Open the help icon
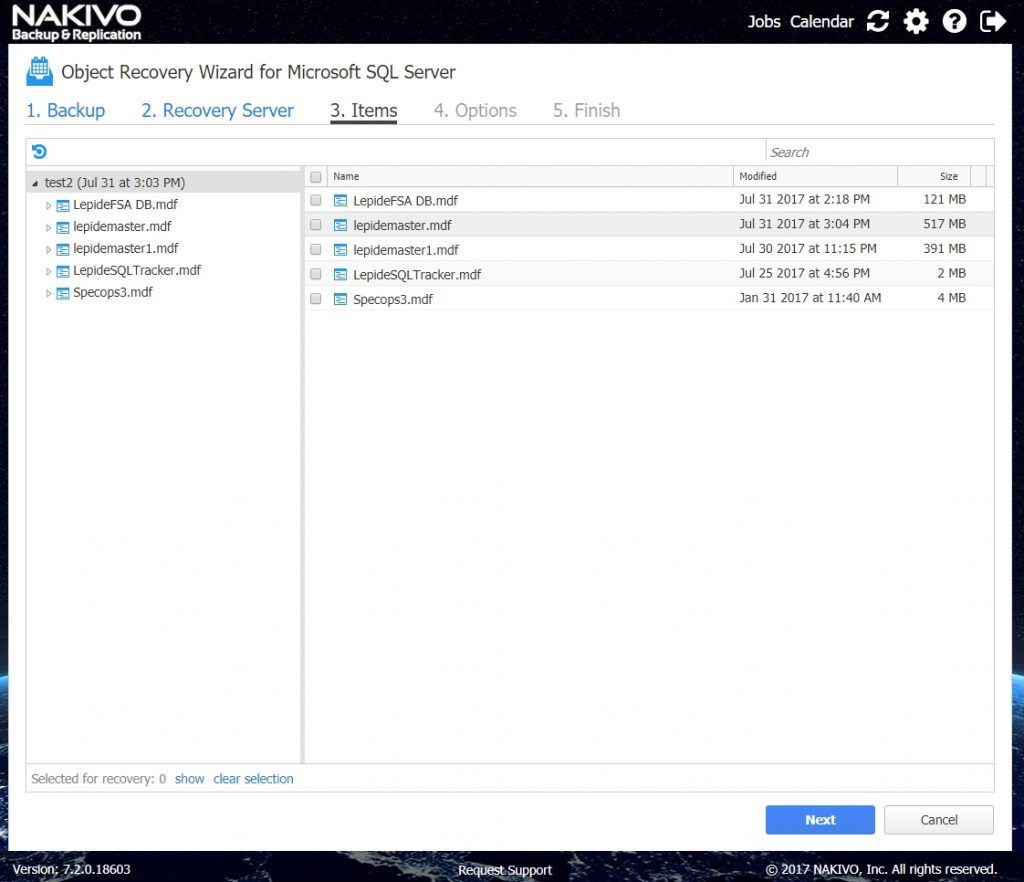The image size is (1024, 882). (953, 21)
